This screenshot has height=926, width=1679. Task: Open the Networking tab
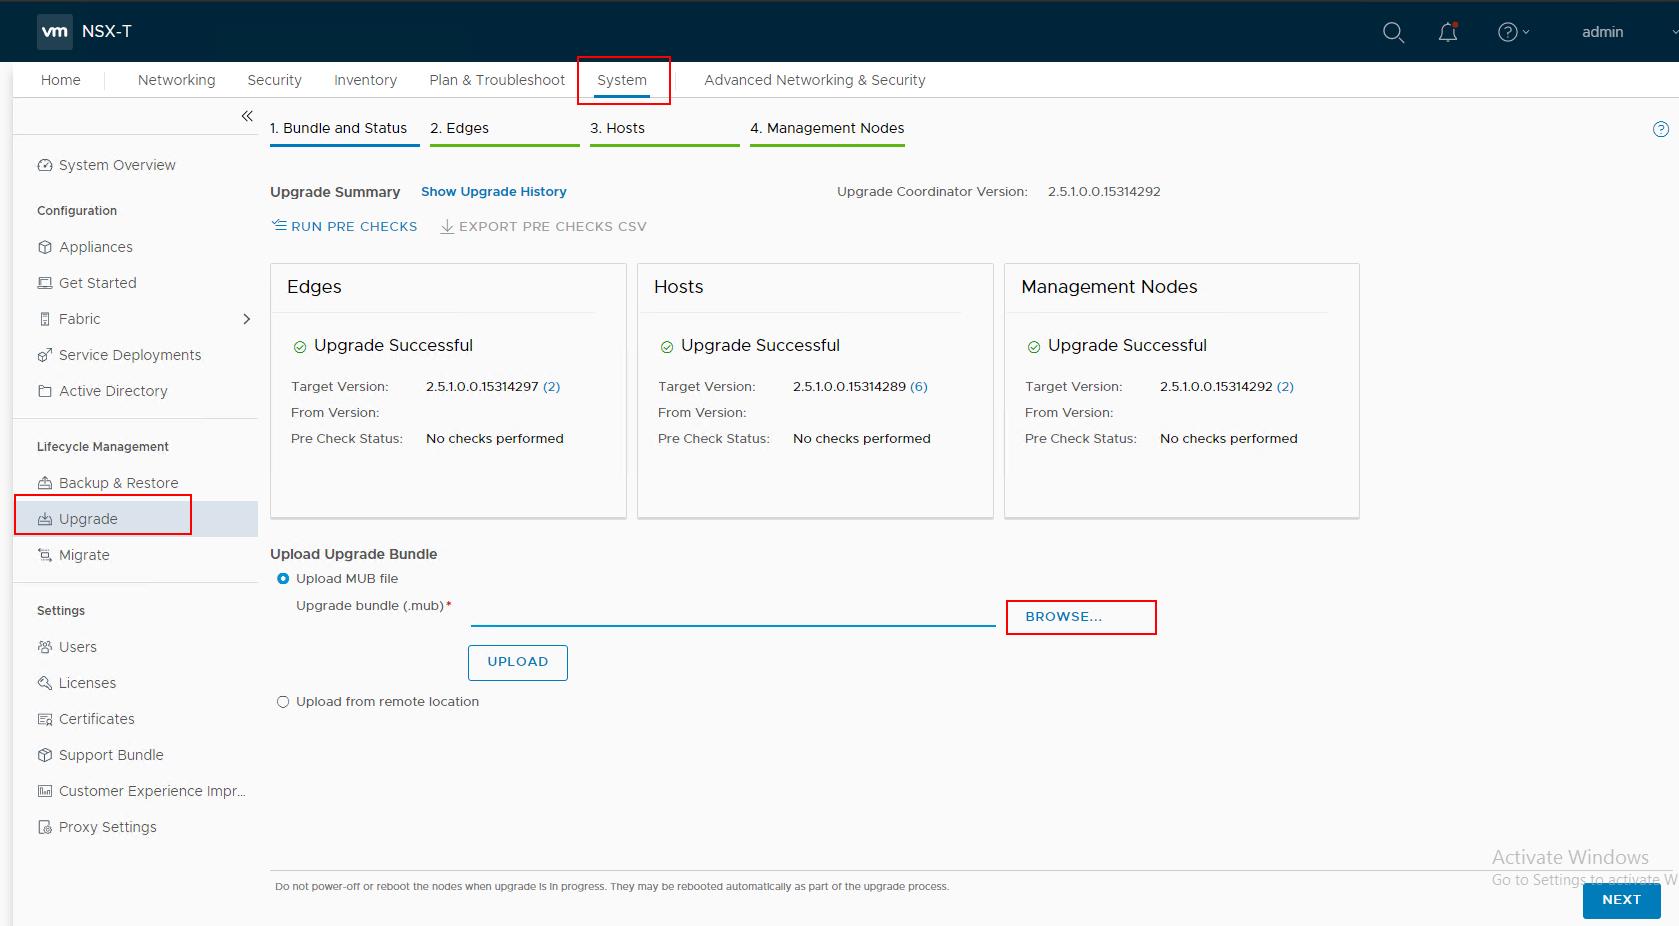click(176, 80)
